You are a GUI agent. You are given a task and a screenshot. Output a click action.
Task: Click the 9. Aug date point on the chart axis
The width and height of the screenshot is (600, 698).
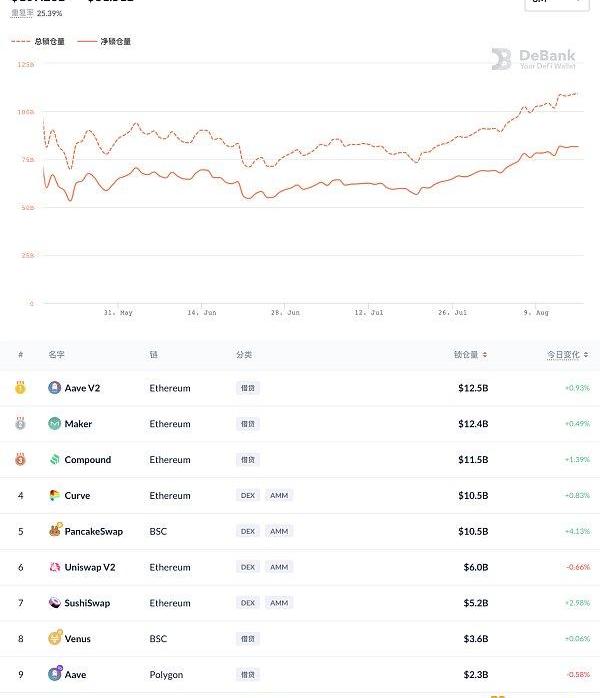click(535, 313)
